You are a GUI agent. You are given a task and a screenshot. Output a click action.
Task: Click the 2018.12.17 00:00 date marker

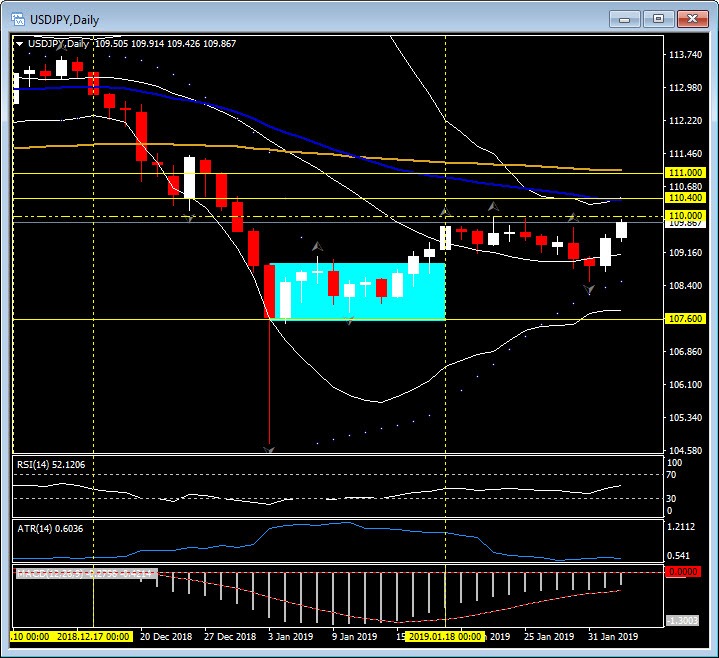point(93,636)
